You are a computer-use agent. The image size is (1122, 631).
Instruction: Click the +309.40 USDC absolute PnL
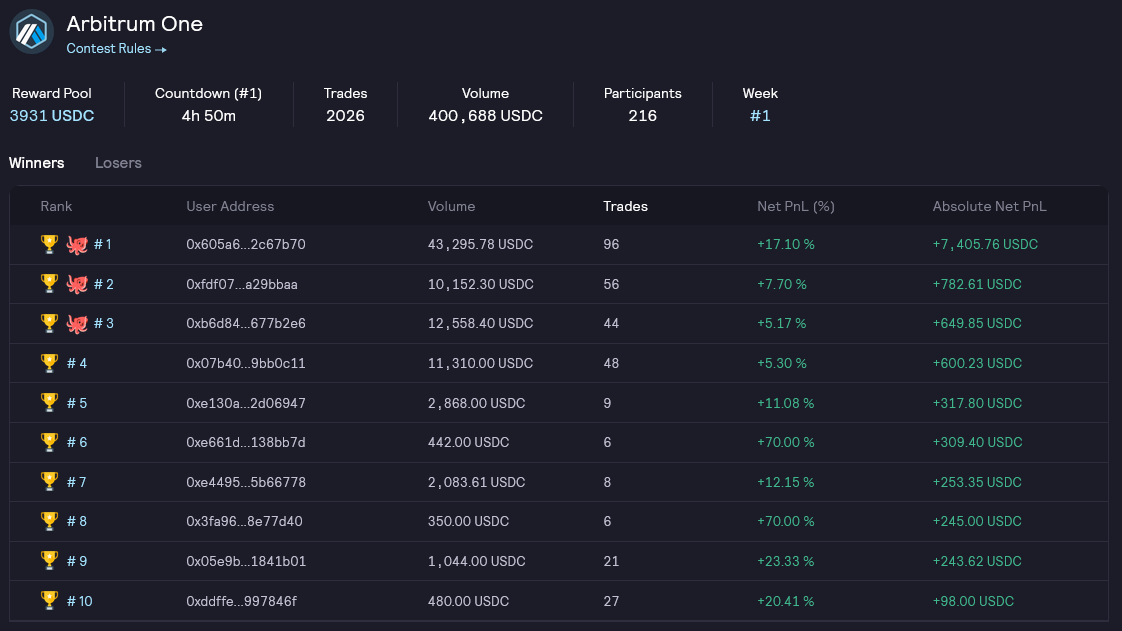[977, 443]
